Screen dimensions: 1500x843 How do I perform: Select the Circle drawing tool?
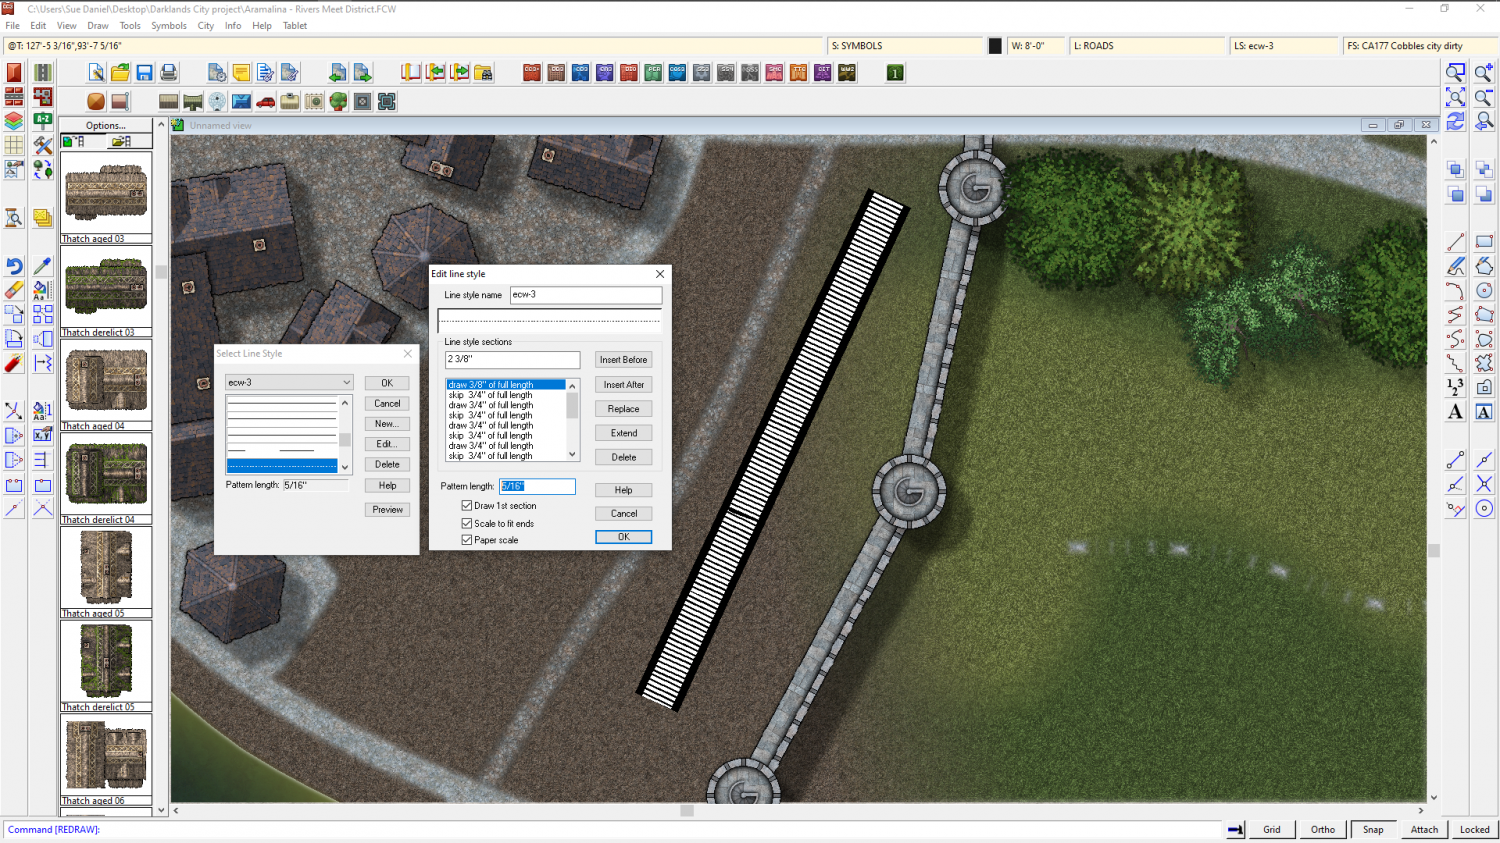pyautogui.click(x=1484, y=290)
